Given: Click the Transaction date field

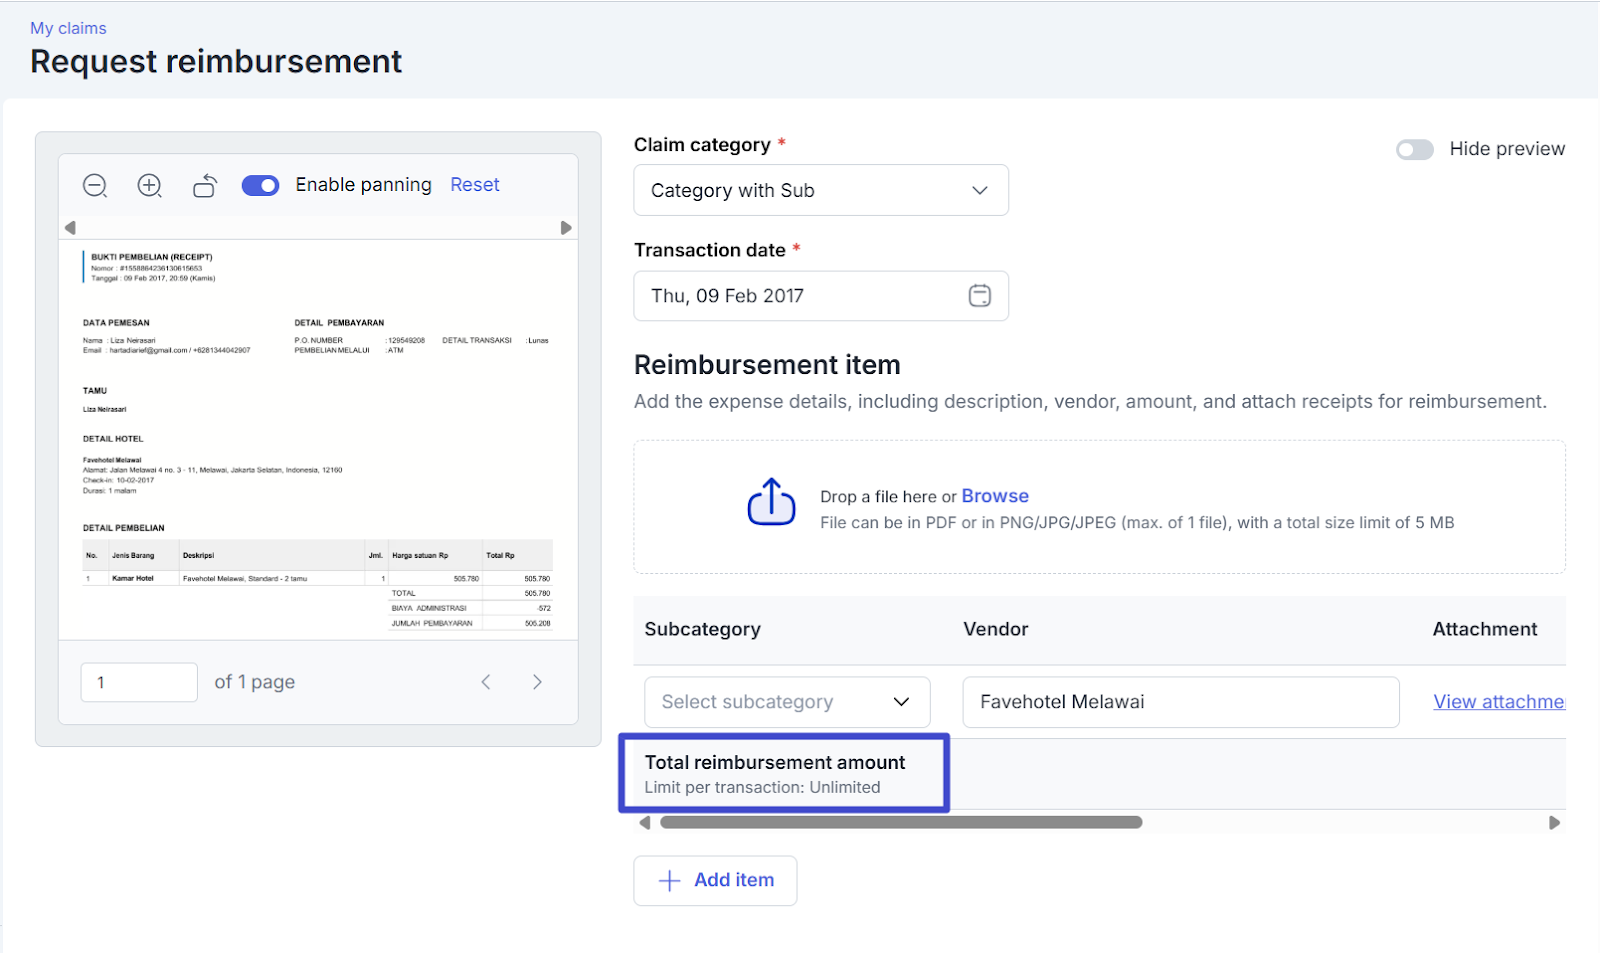Looking at the screenshot, I should point(800,296).
